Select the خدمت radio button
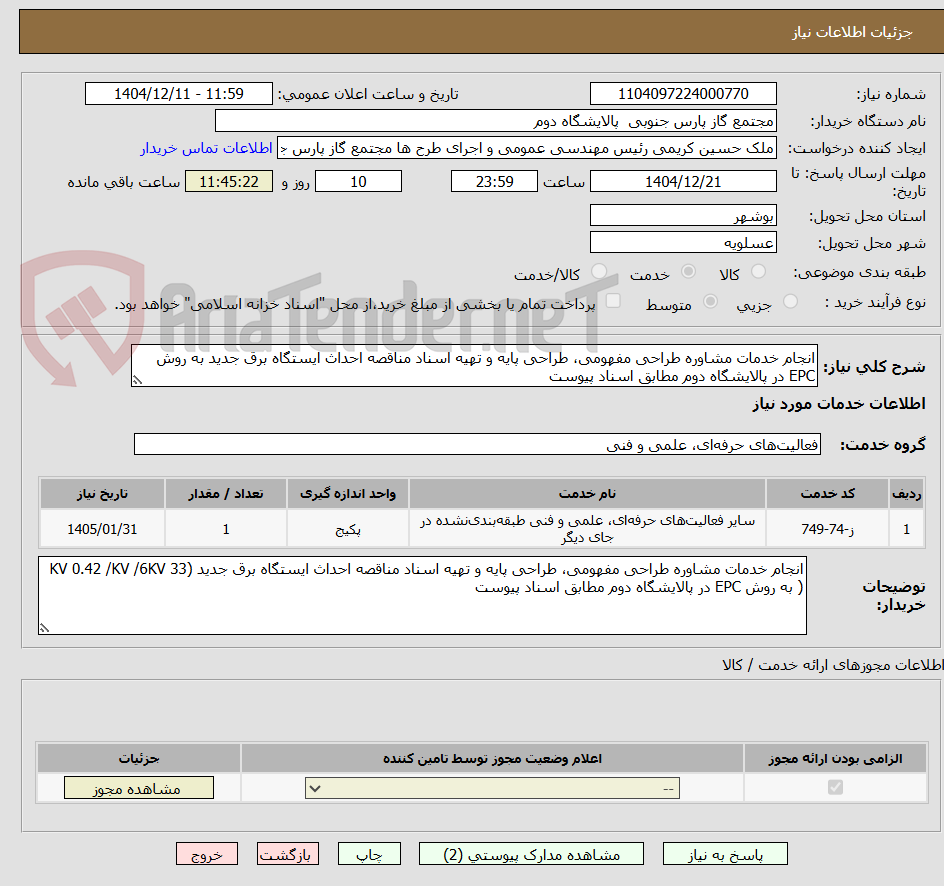 (x=688, y=272)
